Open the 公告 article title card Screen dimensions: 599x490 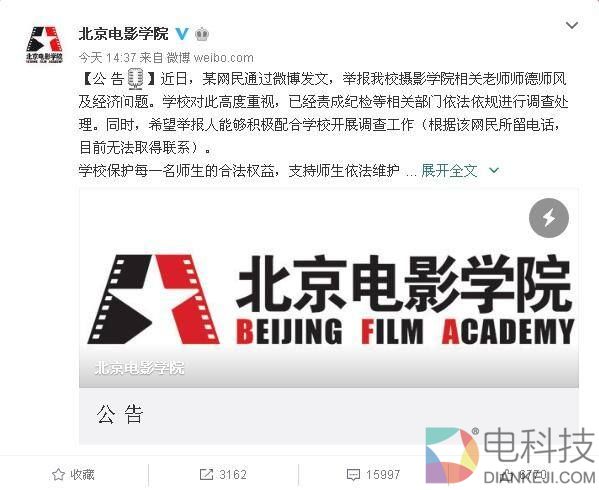point(329,416)
